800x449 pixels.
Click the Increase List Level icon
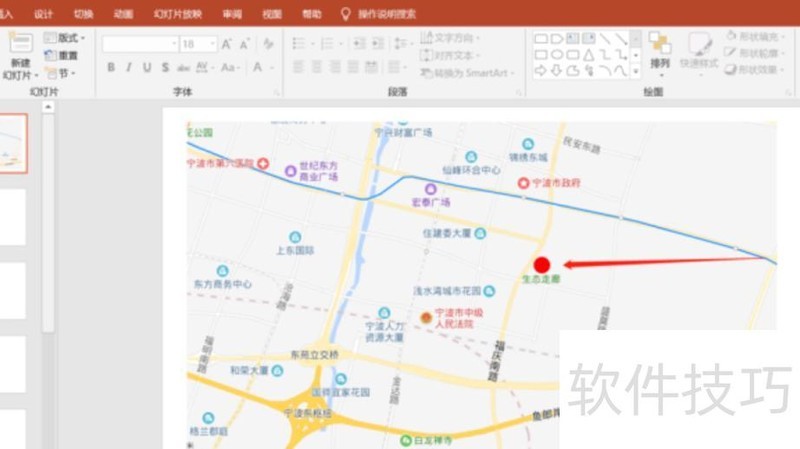[x=378, y=43]
